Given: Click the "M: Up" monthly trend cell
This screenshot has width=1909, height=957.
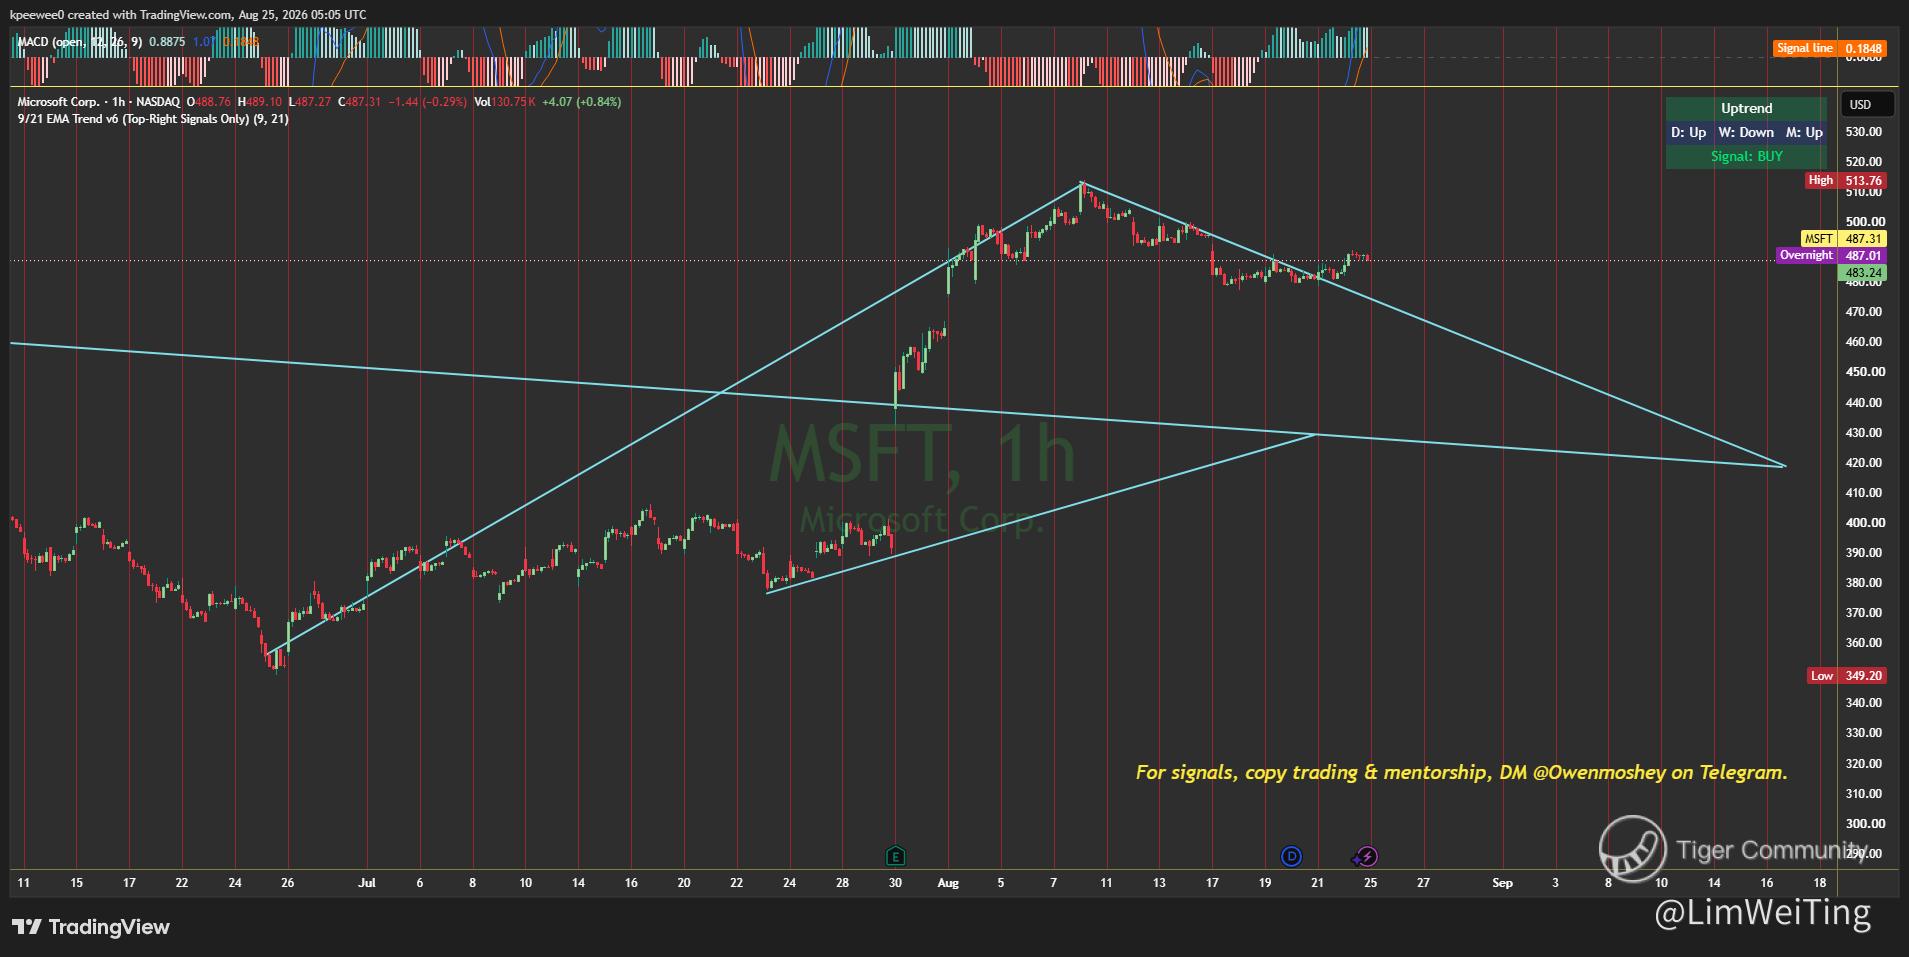Looking at the screenshot, I should click(x=1804, y=132).
